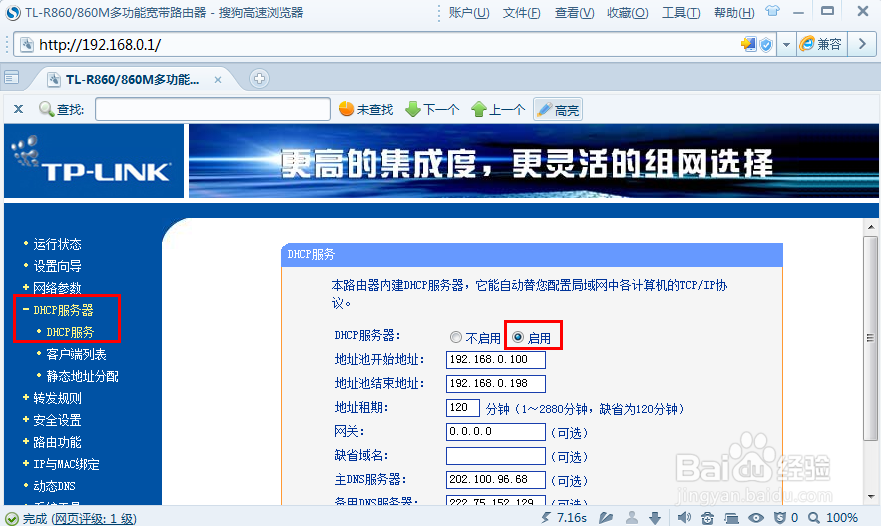Click the go-forward arrow beside 兼容
Image resolution: width=881 pixels, height=526 pixels.
point(862,44)
